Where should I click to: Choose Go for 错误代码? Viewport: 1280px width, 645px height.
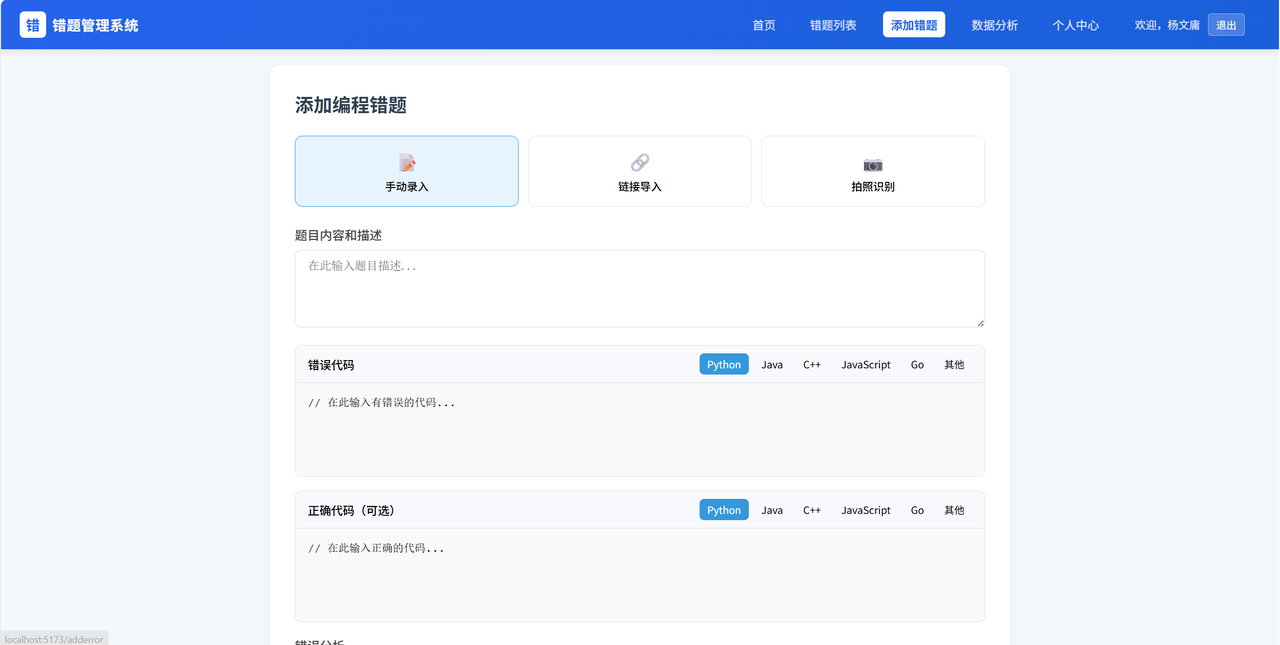click(917, 364)
